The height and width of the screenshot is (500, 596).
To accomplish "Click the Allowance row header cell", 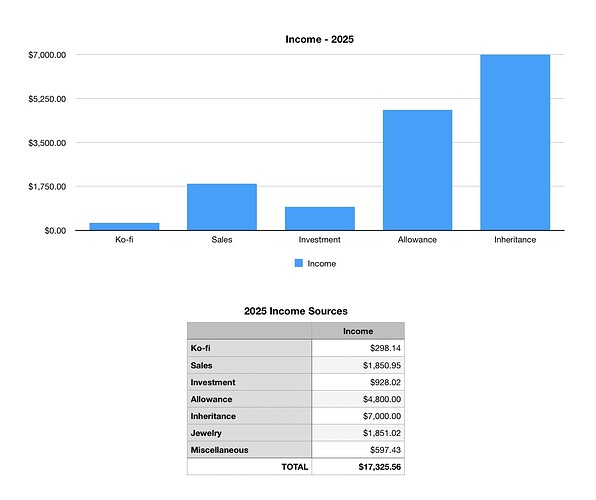I will [x=249, y=399].
